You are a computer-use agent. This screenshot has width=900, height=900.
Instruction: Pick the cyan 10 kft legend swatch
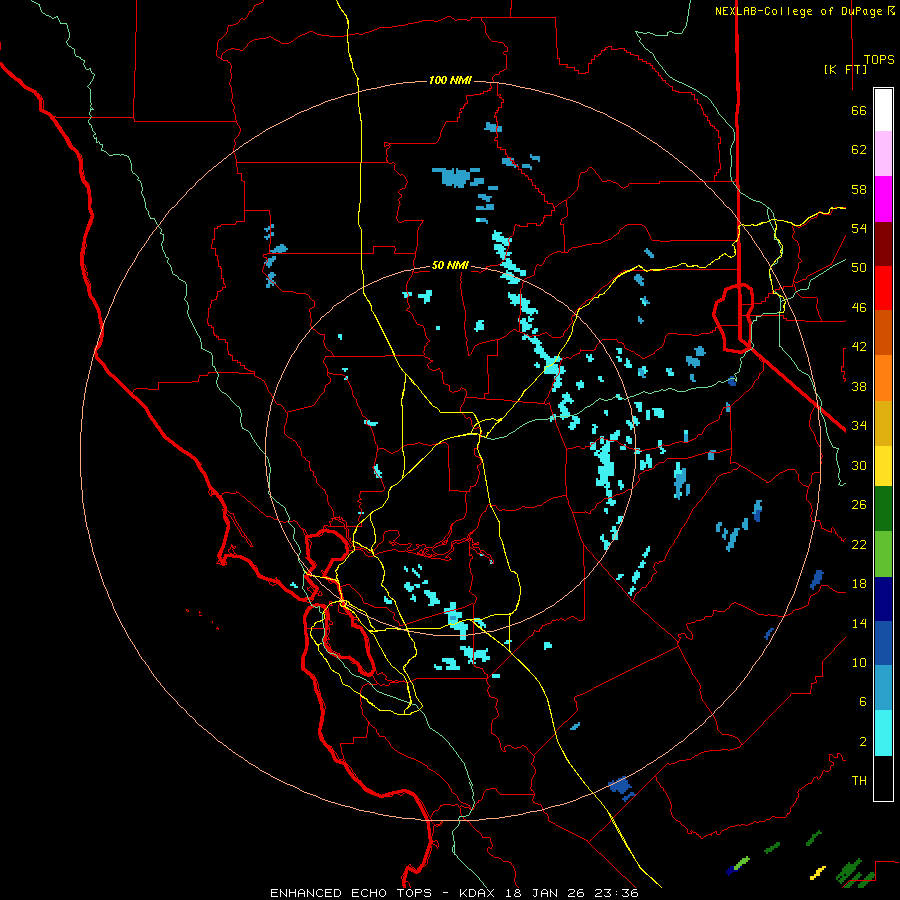point(883,732)
